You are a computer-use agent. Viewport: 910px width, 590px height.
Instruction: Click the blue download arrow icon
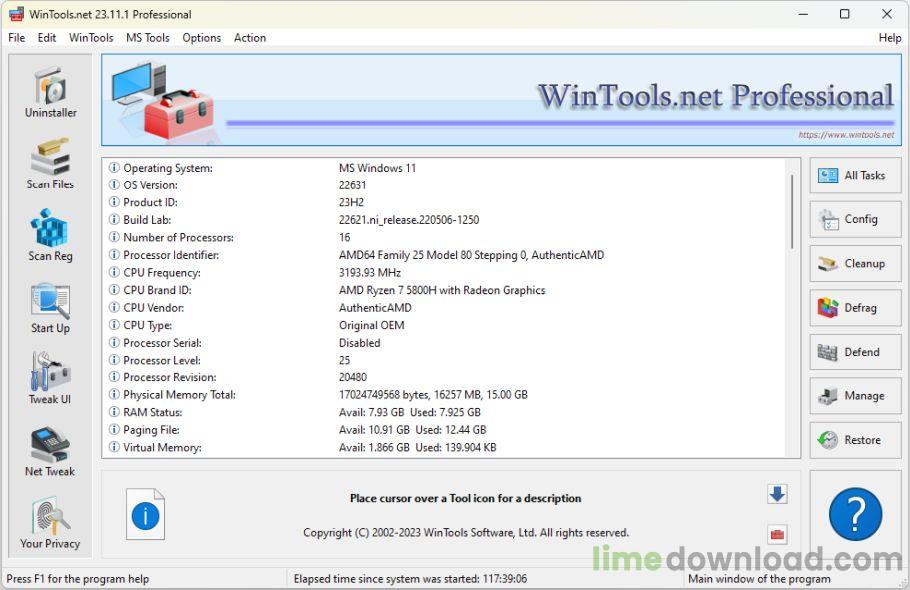pos(777,493)
